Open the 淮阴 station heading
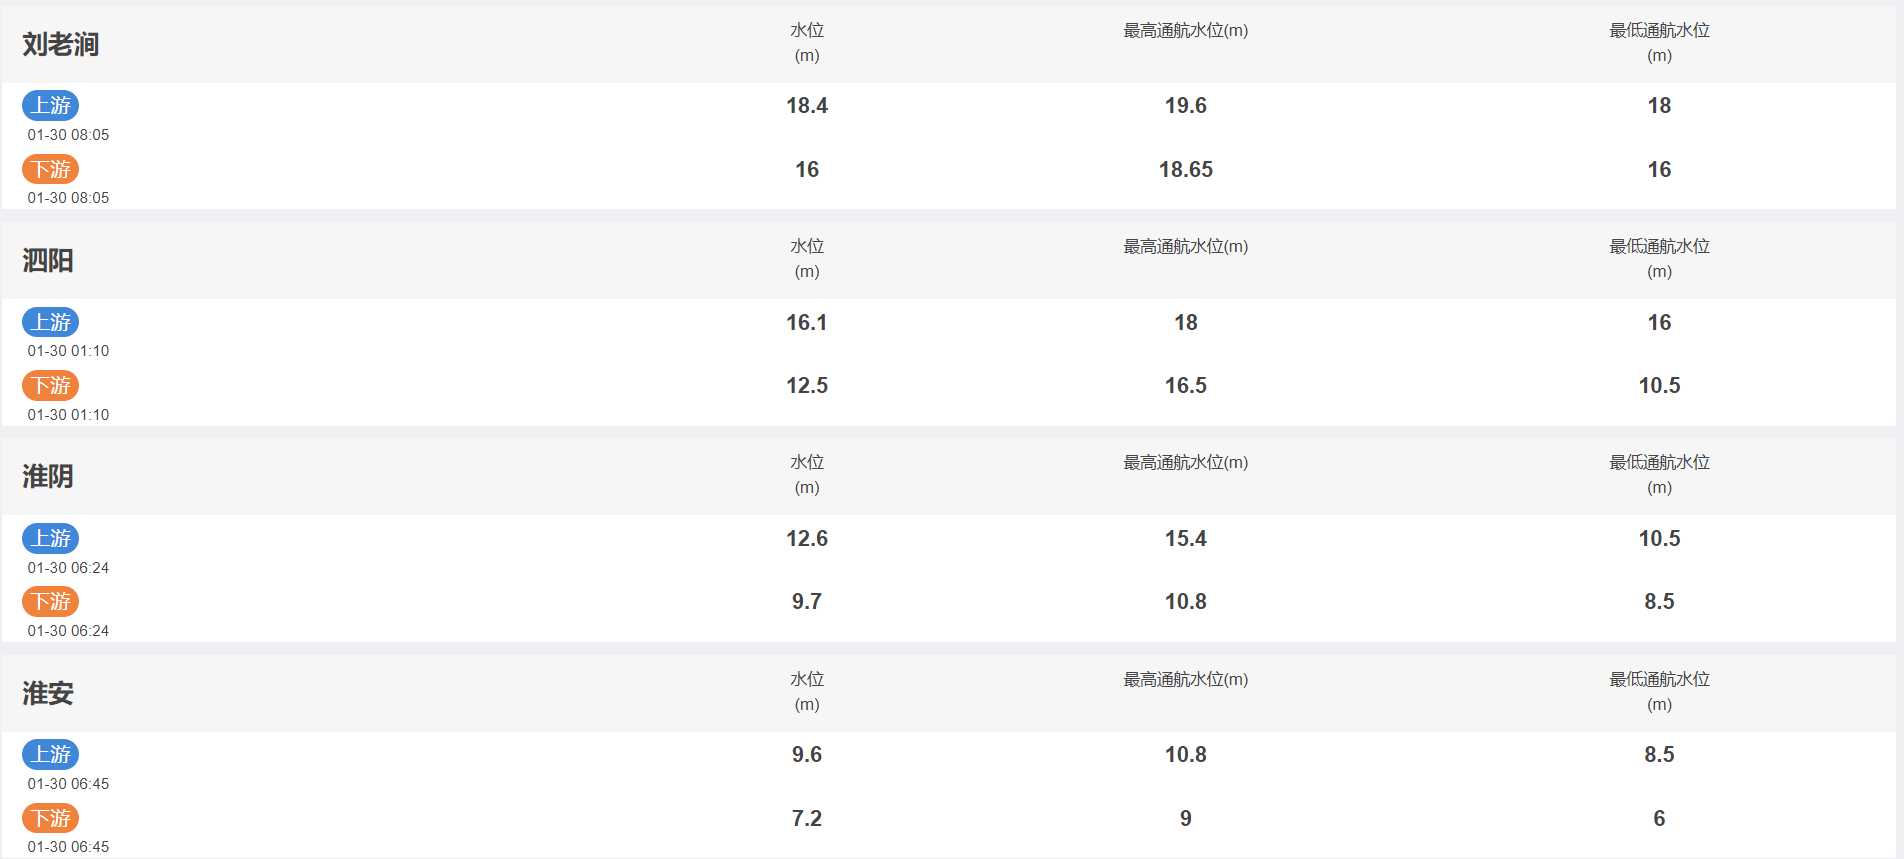Viewport: 1904px width, 859px height. click(x=48, y=476)
